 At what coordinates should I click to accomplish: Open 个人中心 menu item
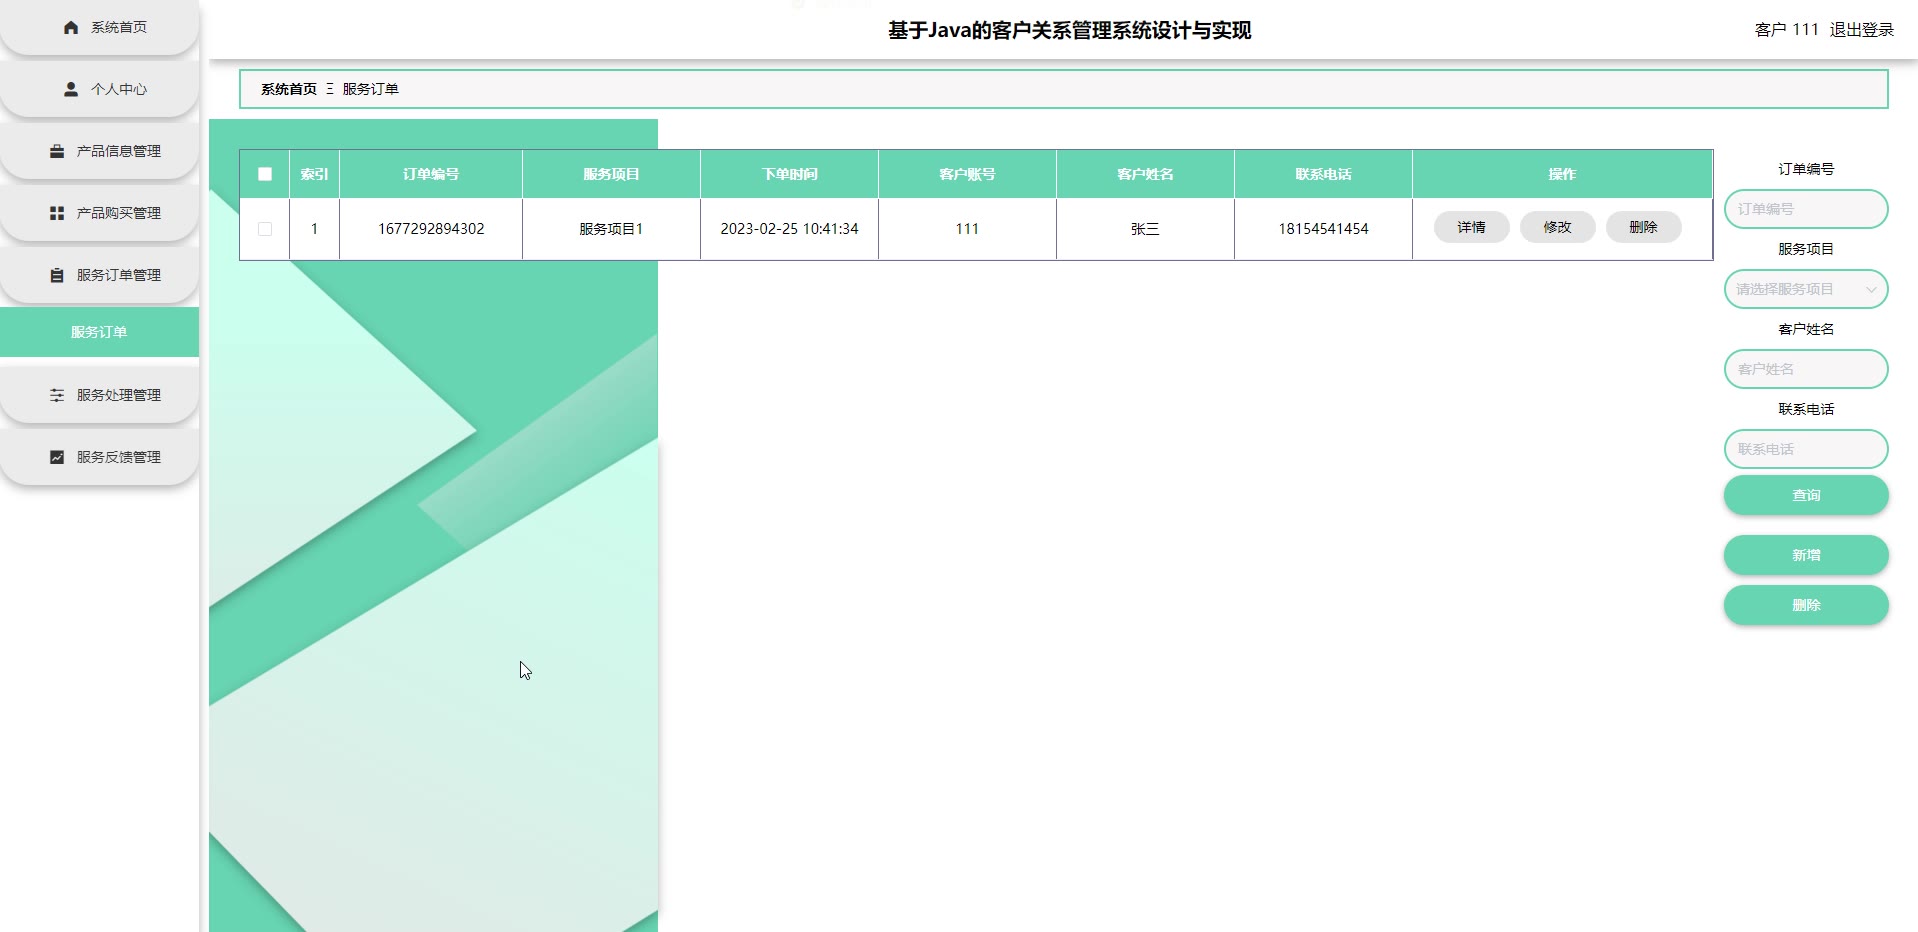click(99, 89)
